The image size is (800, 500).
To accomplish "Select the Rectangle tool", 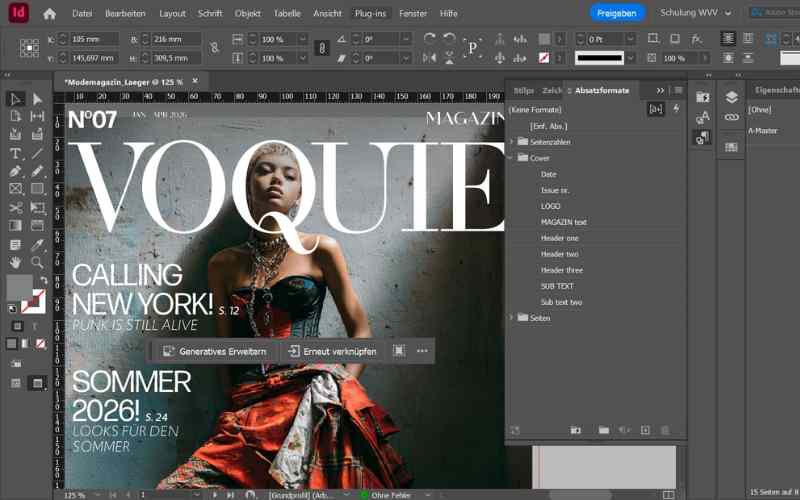I will (x=37, y=189).
